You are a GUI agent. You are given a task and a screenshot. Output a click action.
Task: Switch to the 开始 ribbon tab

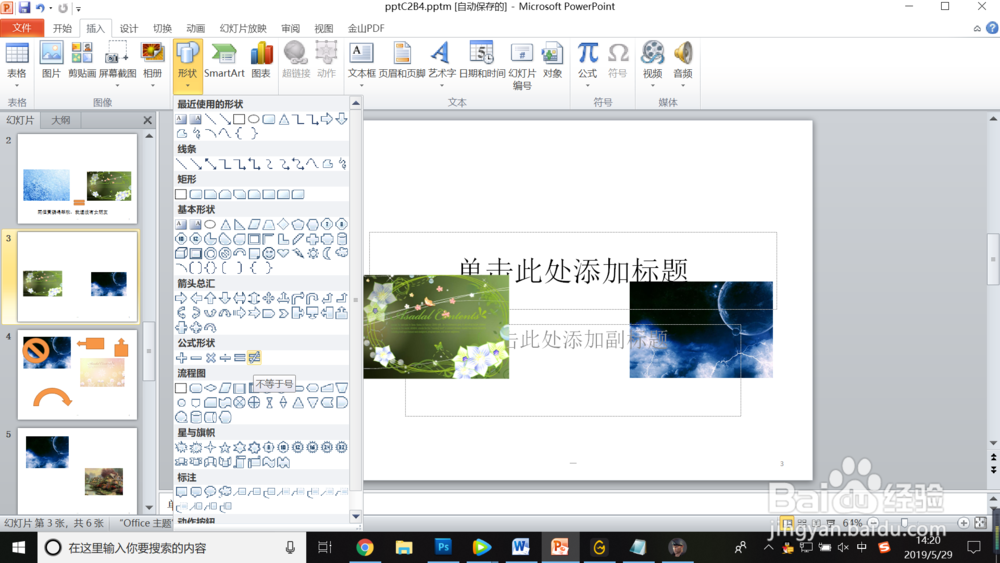[62, 28]
